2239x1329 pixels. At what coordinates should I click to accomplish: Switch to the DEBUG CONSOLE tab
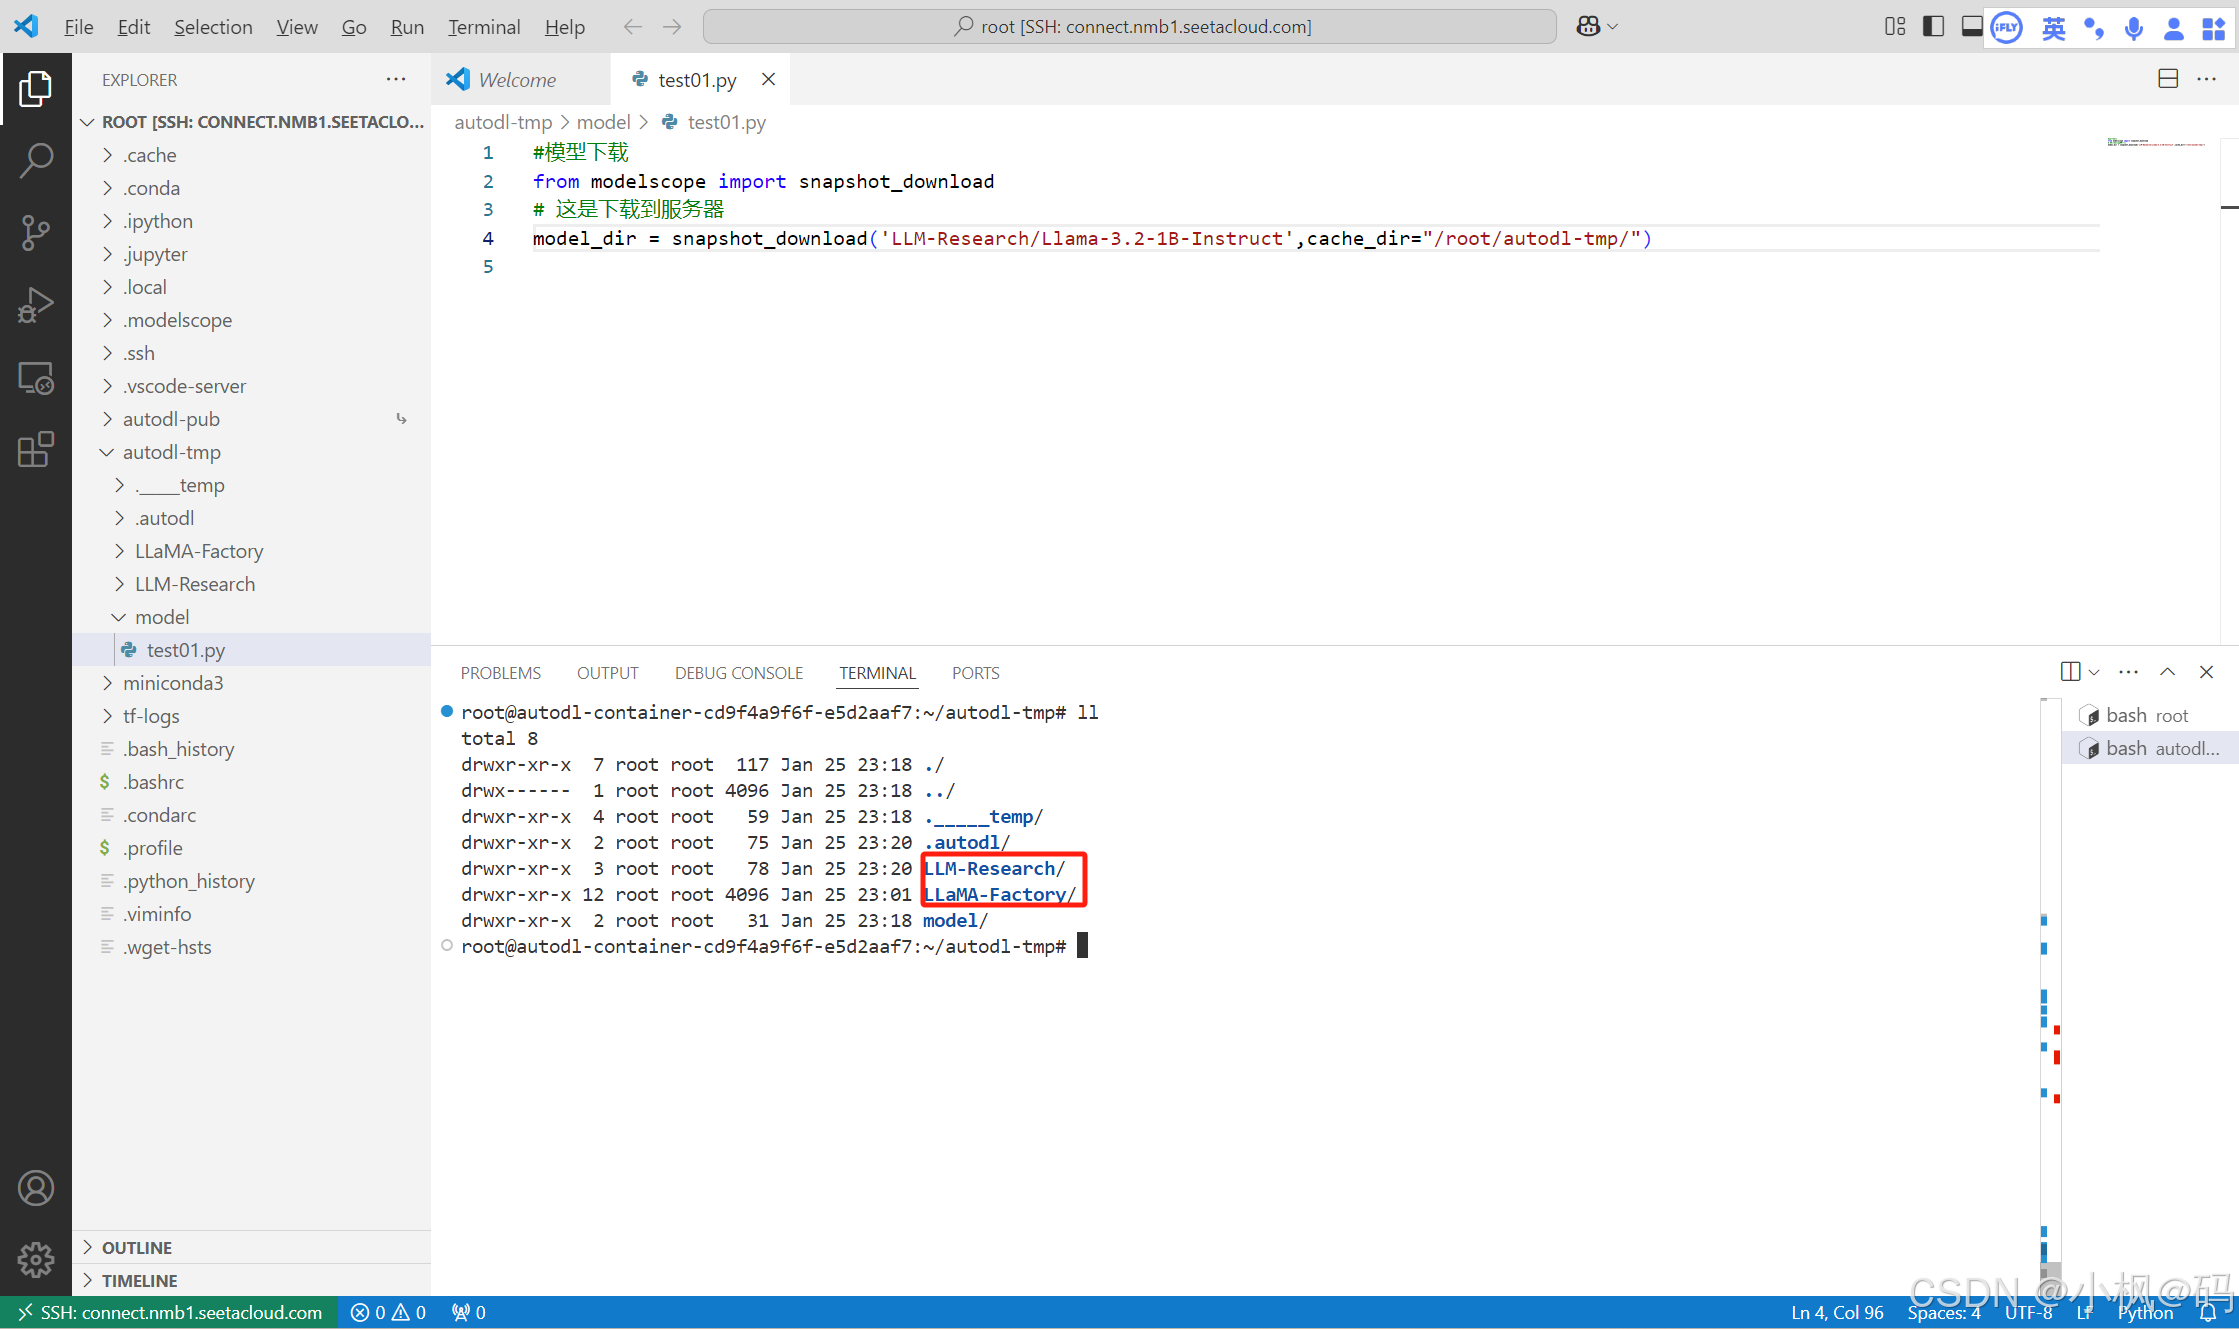pos(739,673)
